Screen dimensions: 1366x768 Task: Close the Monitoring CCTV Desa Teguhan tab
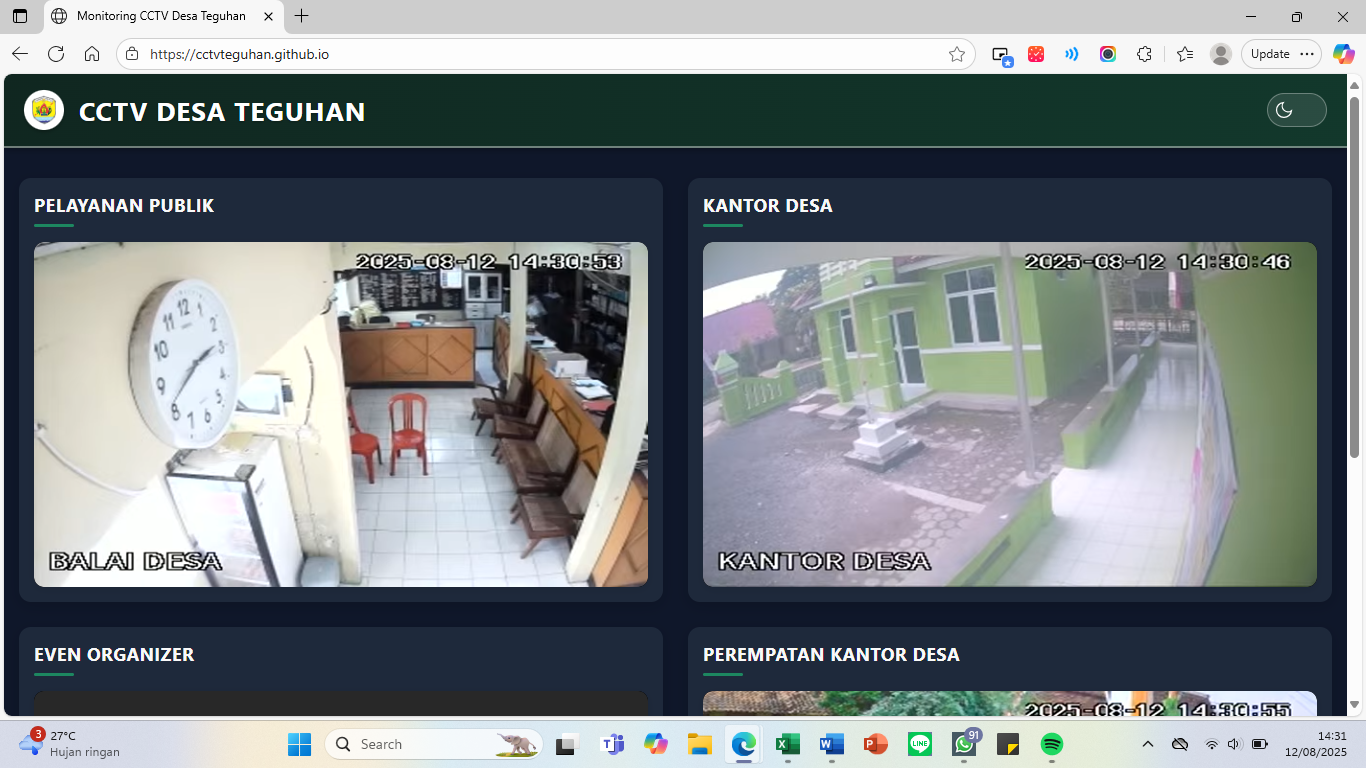click(x=268, y=16)
